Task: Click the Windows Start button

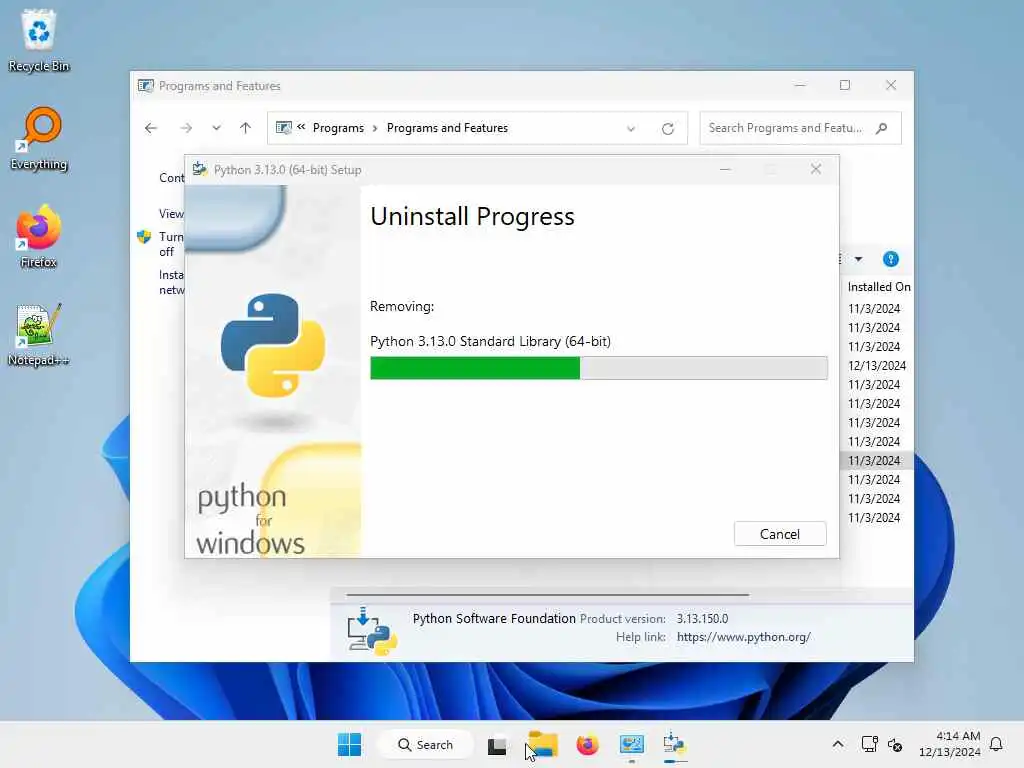Action: point(349,744)
